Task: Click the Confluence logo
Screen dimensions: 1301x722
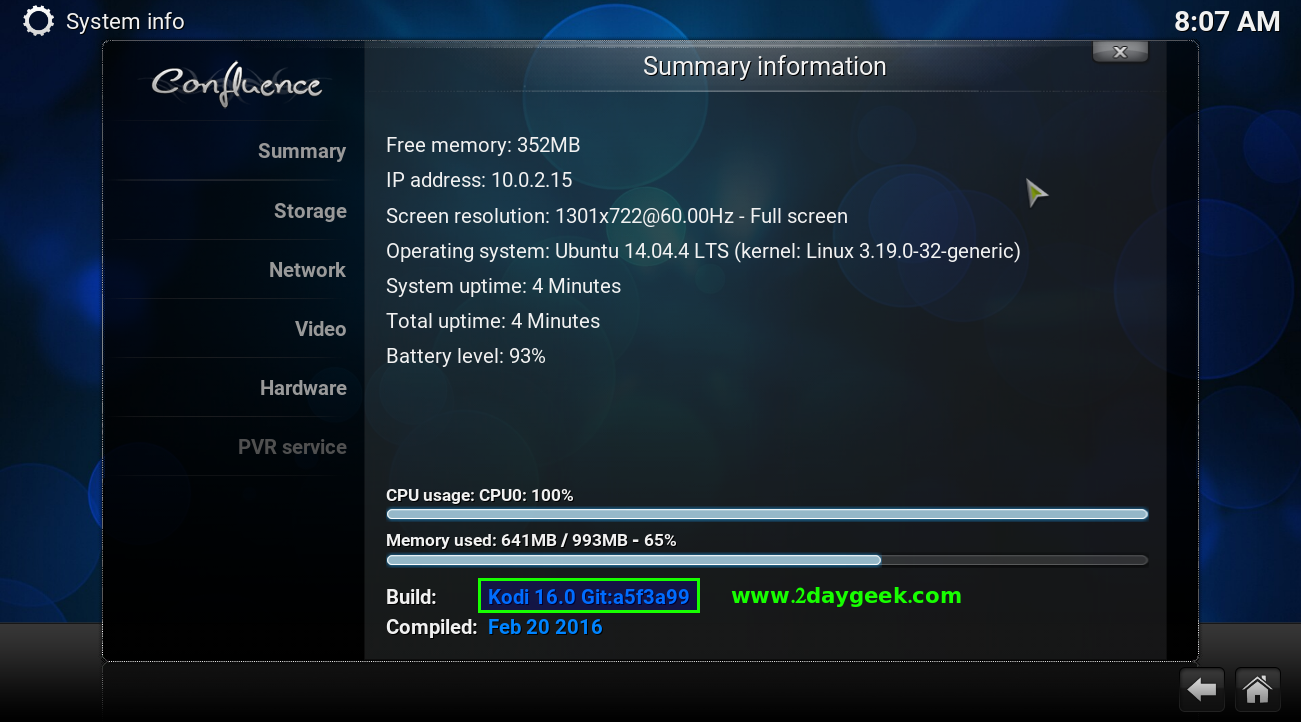Action: (236, 83)
